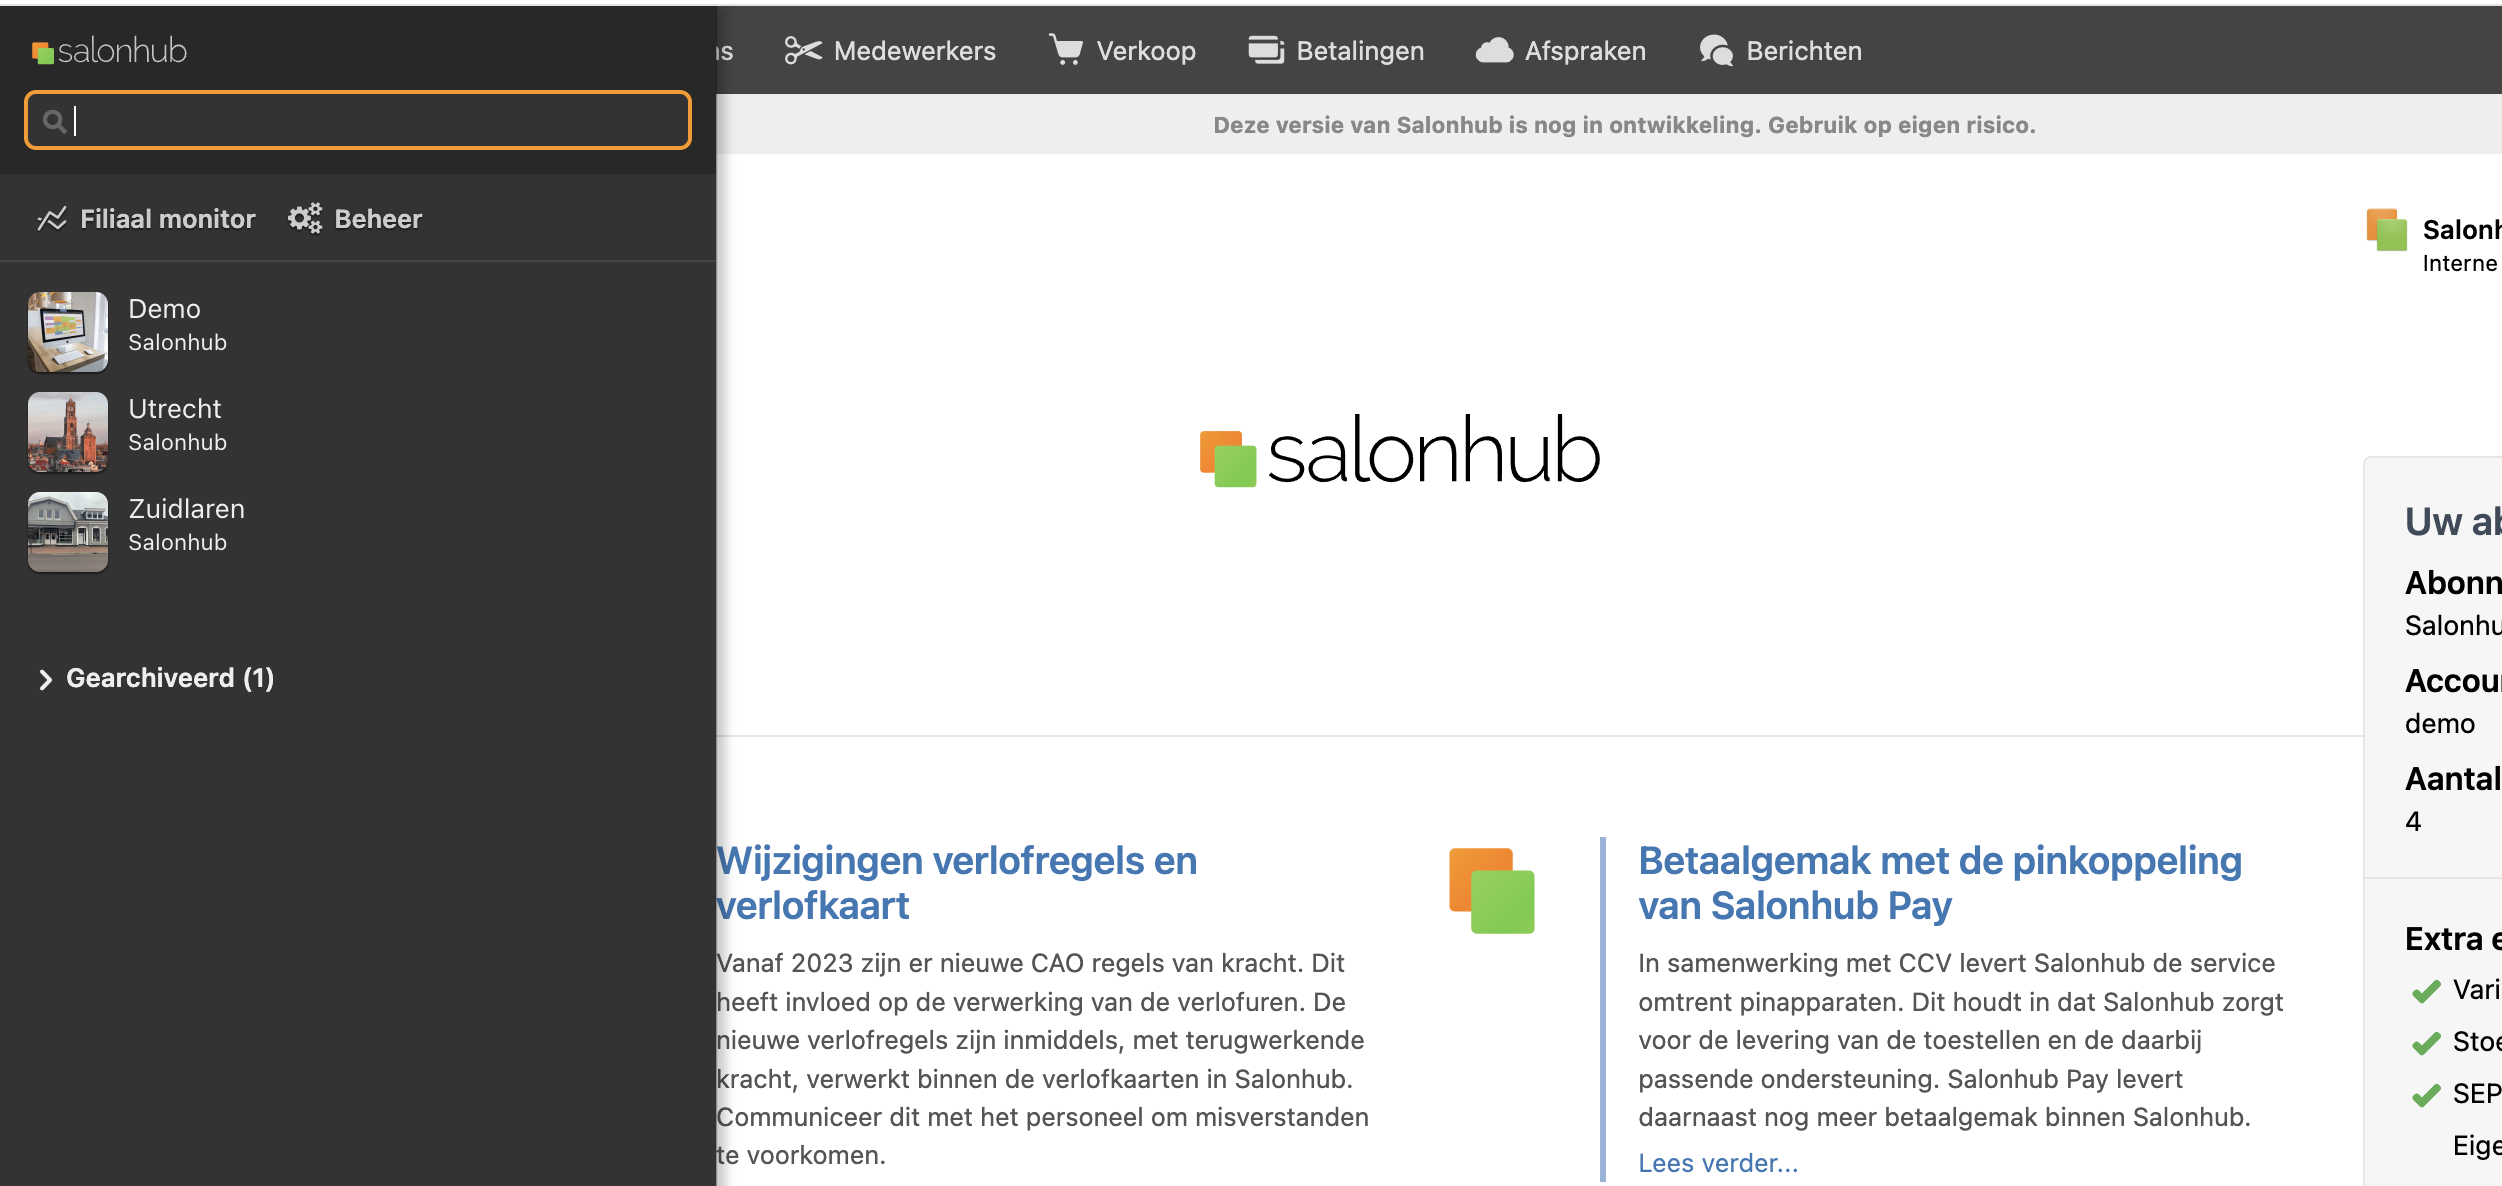Viewport: 2502px width, 1186px height.
Task: Click the cloud Afspraken icon
Action: point(1494,50)
